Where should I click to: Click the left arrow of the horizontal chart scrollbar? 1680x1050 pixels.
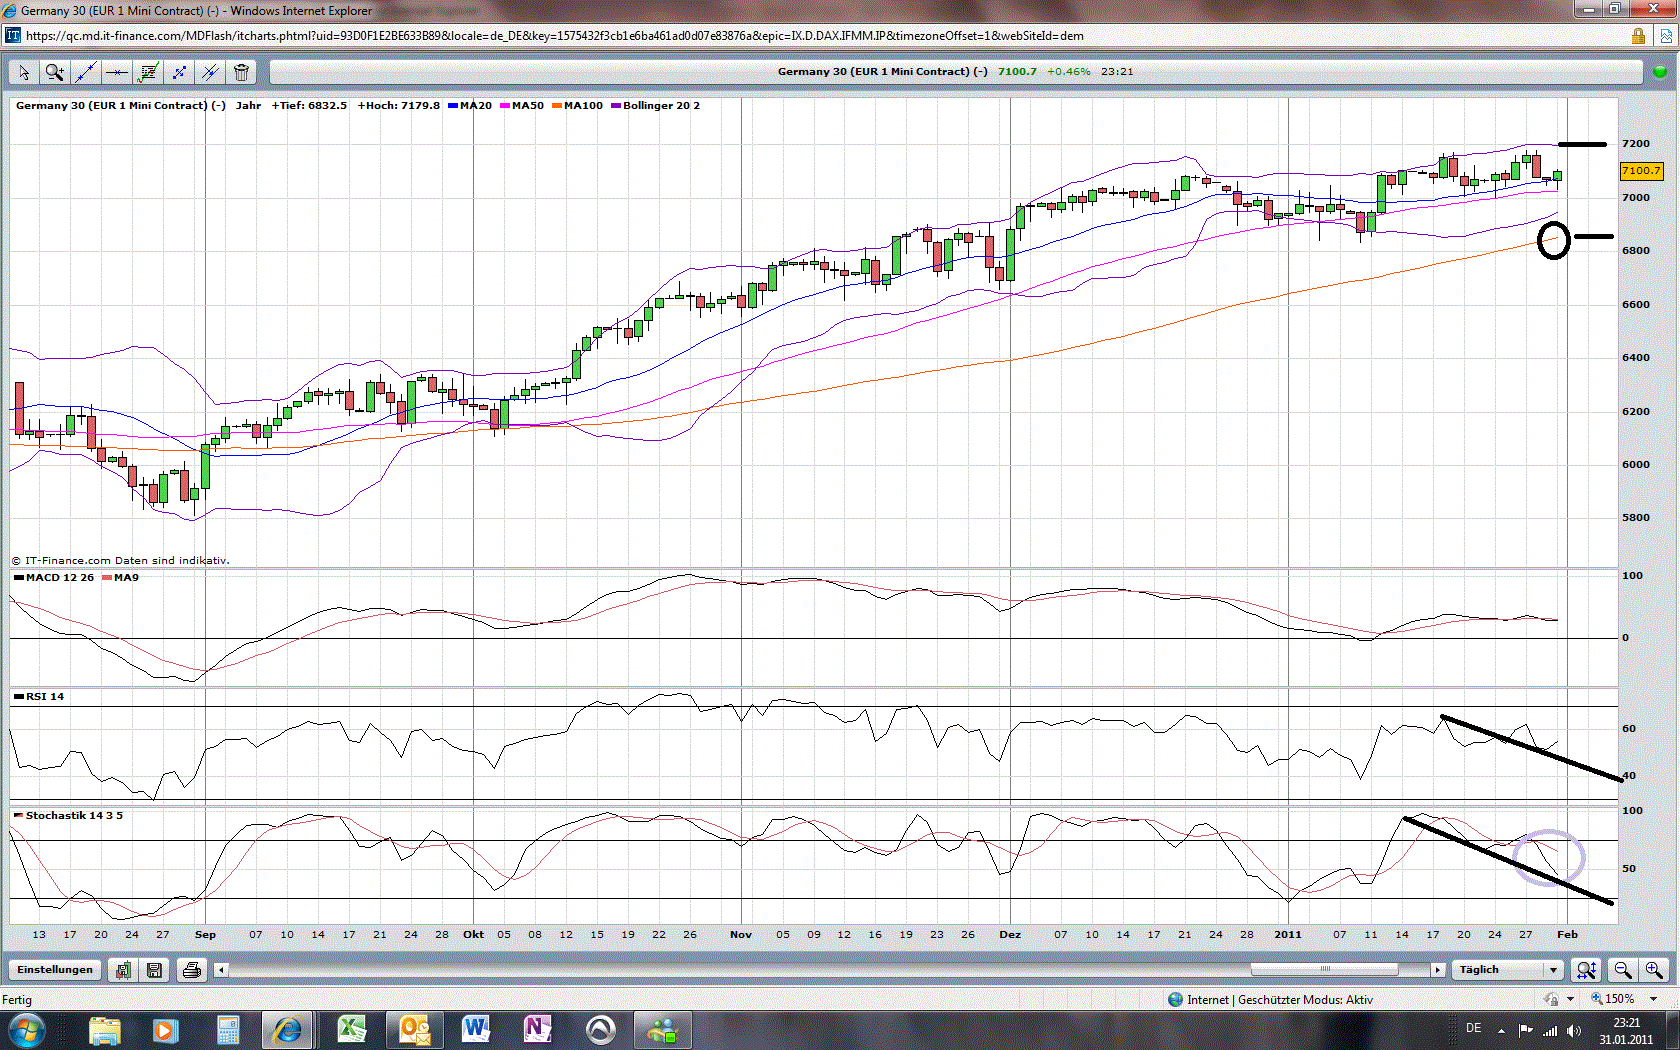pyautogui.click(x=221, y=969)
